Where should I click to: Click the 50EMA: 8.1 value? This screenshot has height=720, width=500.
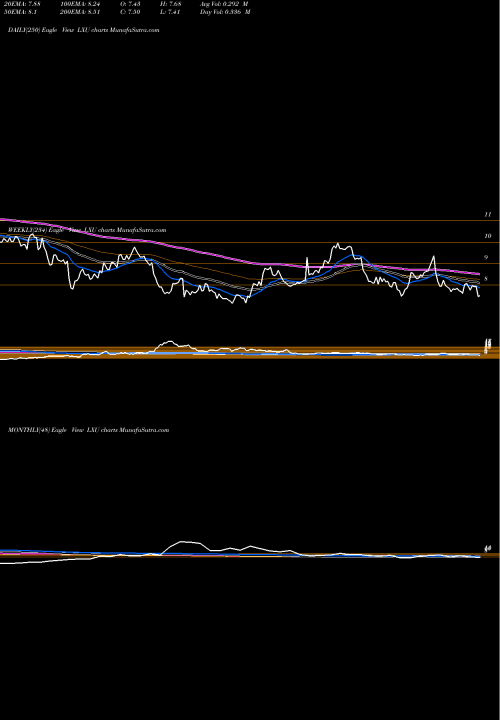(x=22, y=12)
